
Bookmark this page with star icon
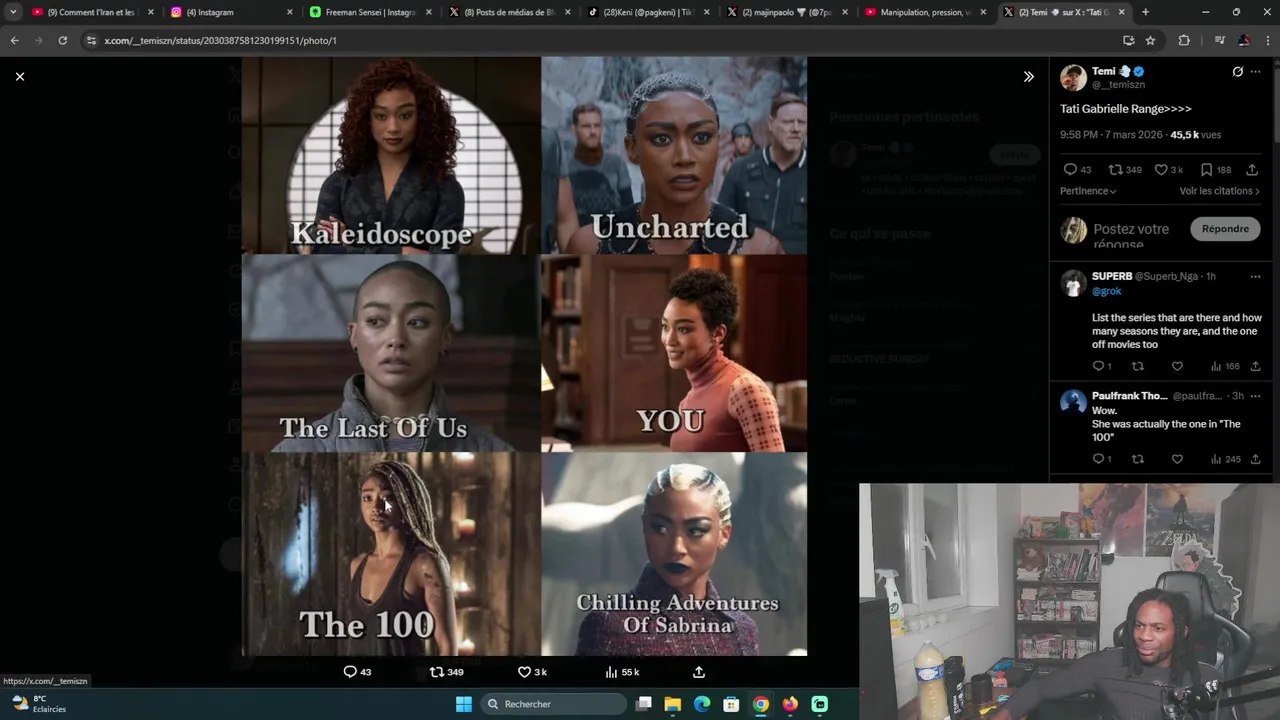tap(1150, 40)
